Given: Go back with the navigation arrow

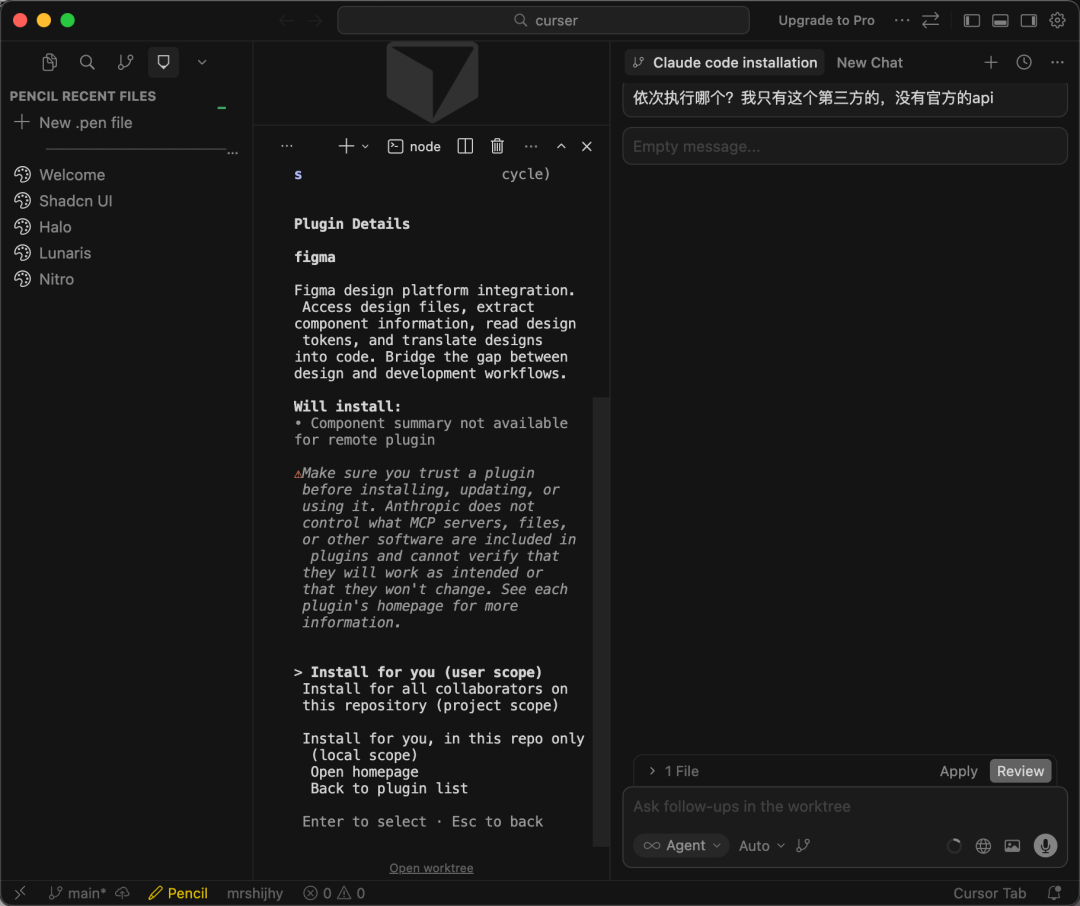Looking at the screenshot, I should [x=286, y=21].
